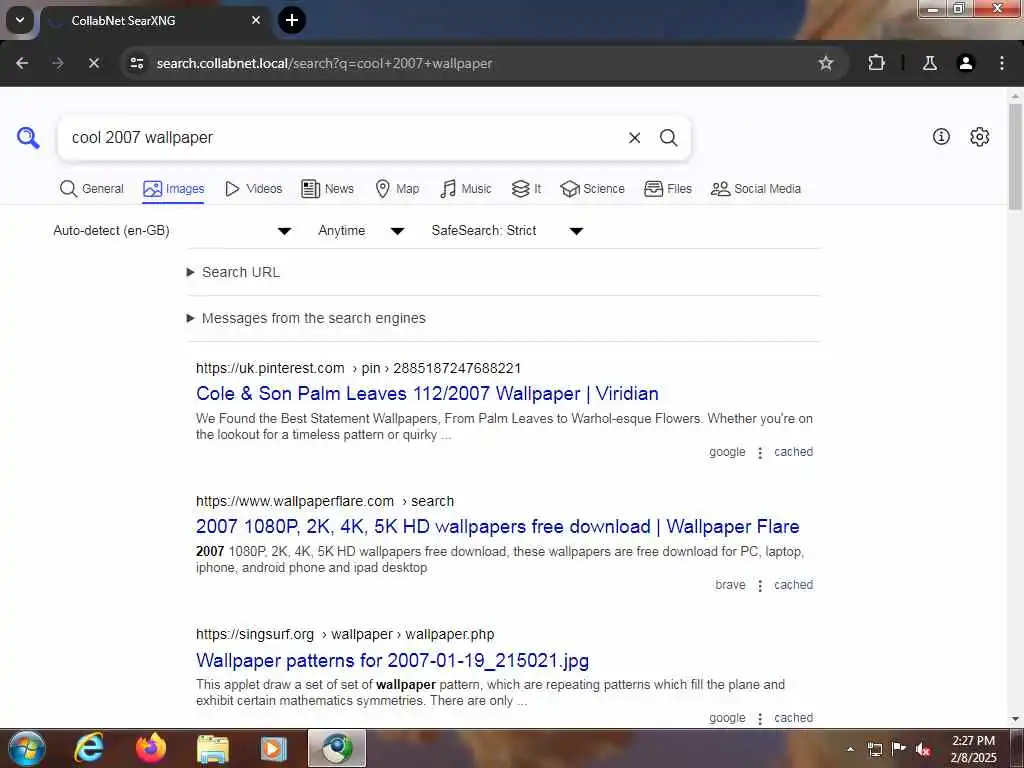
Task: Open the tab search dropdown
Action: pos(20,20)
